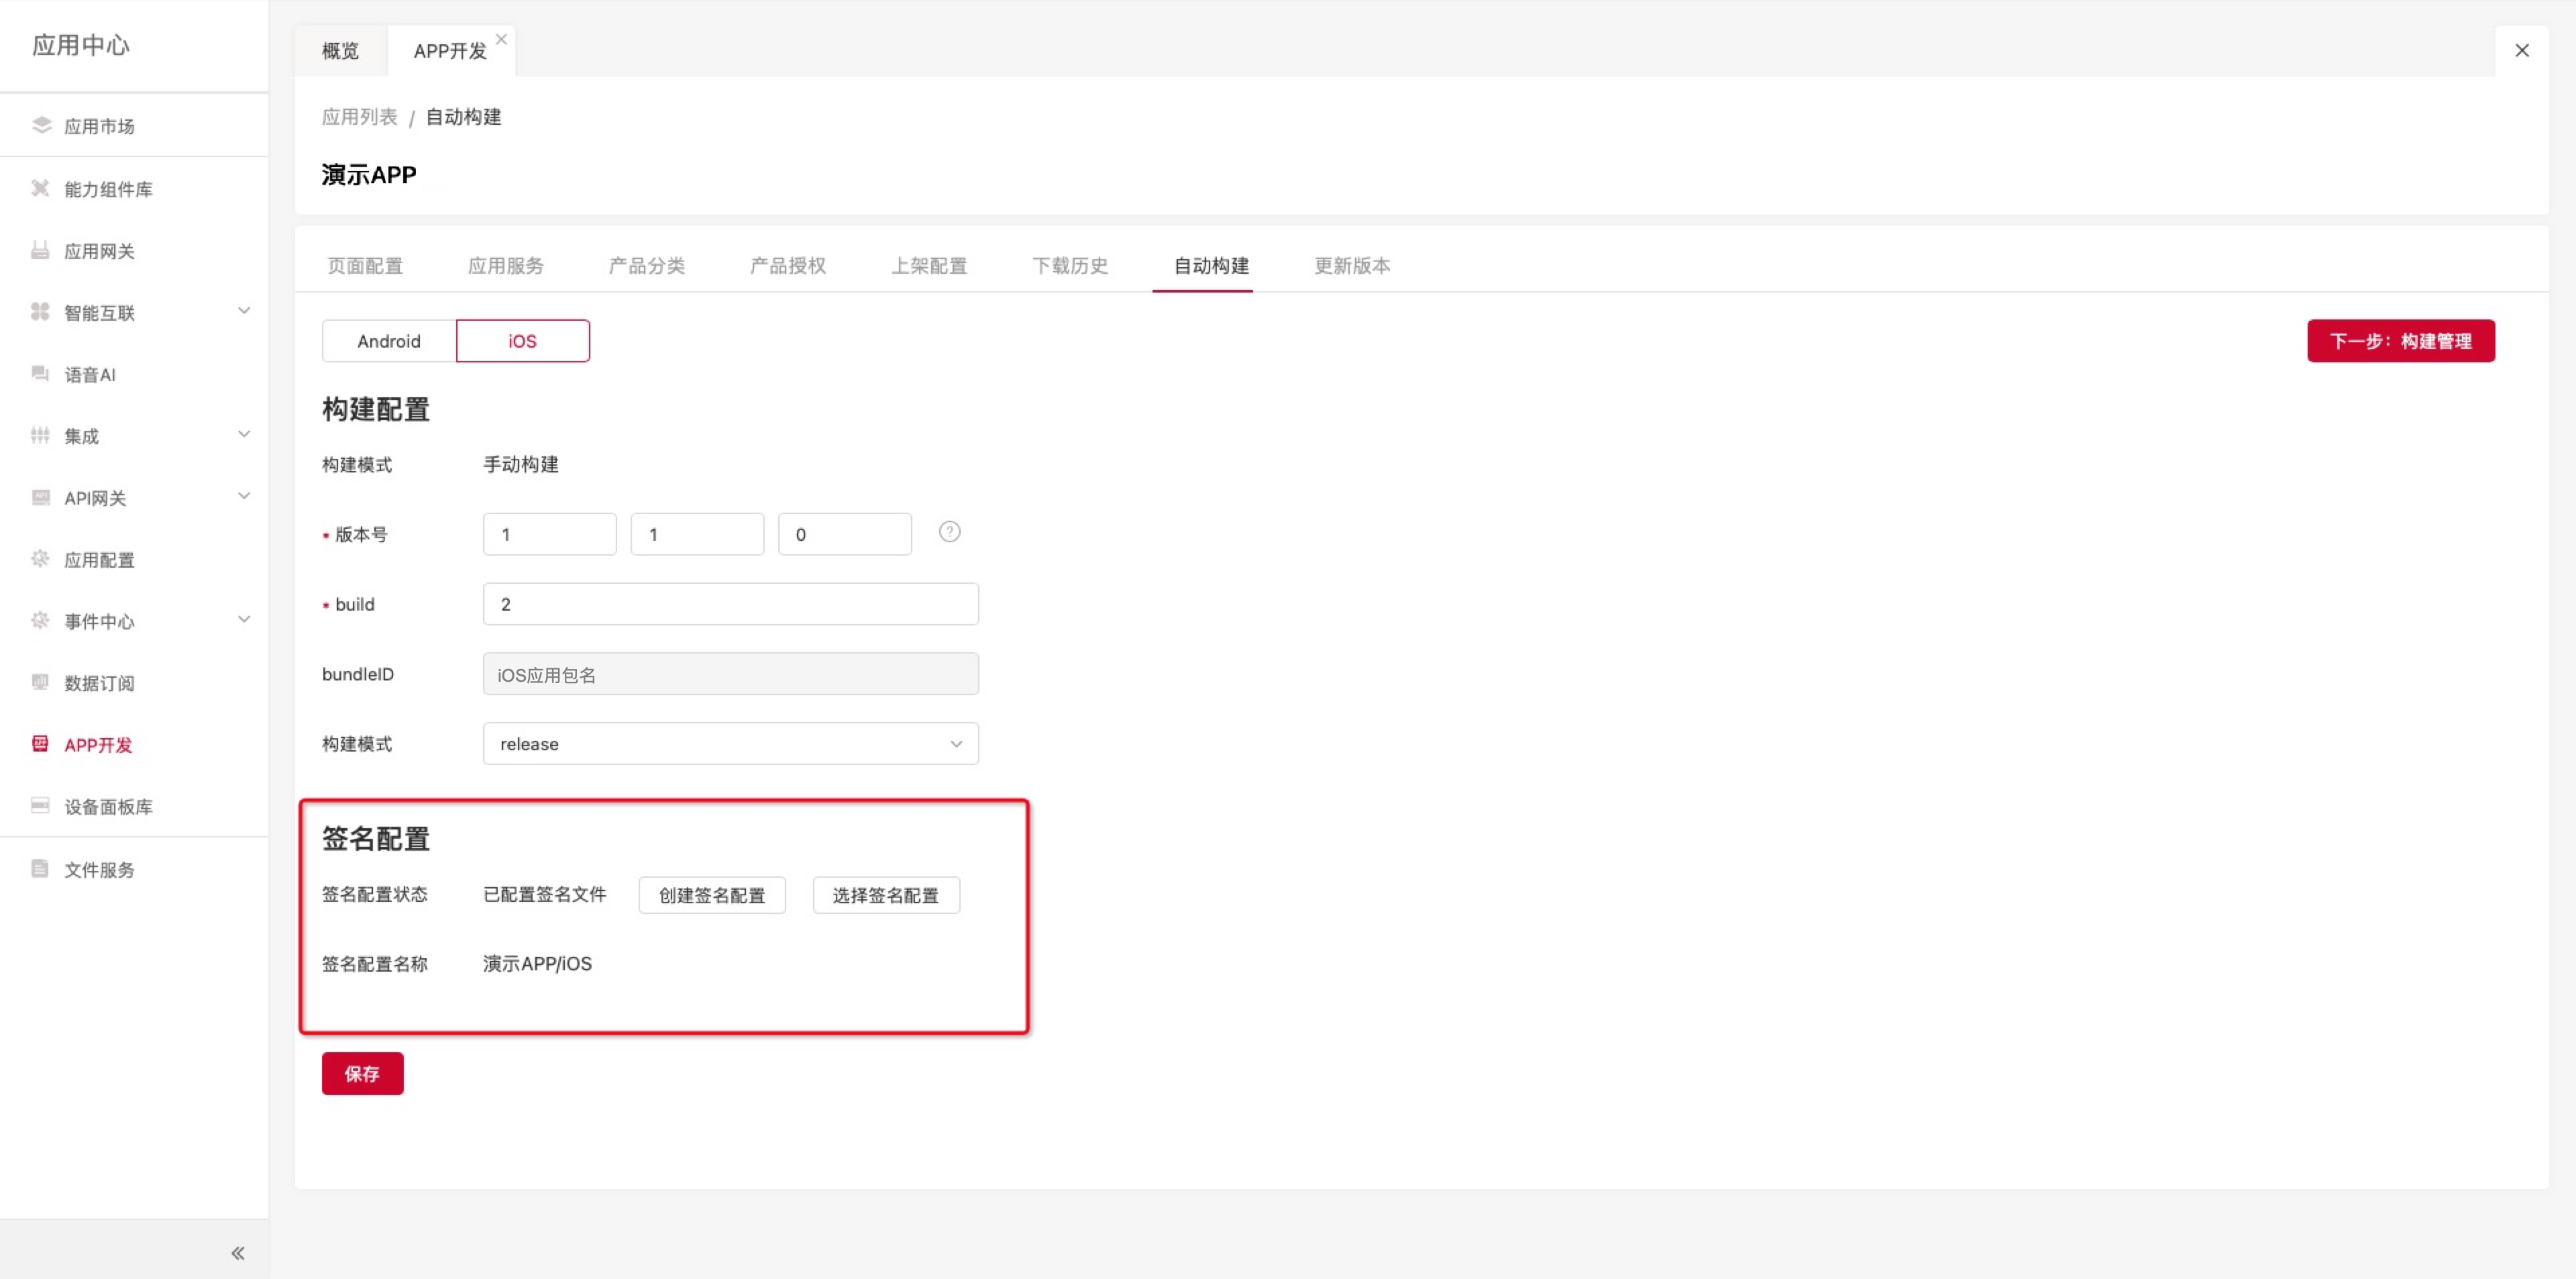Switch platform to Android
Screen dimensions: 2576x1279
pyautogui.click(x=389, y=341)
